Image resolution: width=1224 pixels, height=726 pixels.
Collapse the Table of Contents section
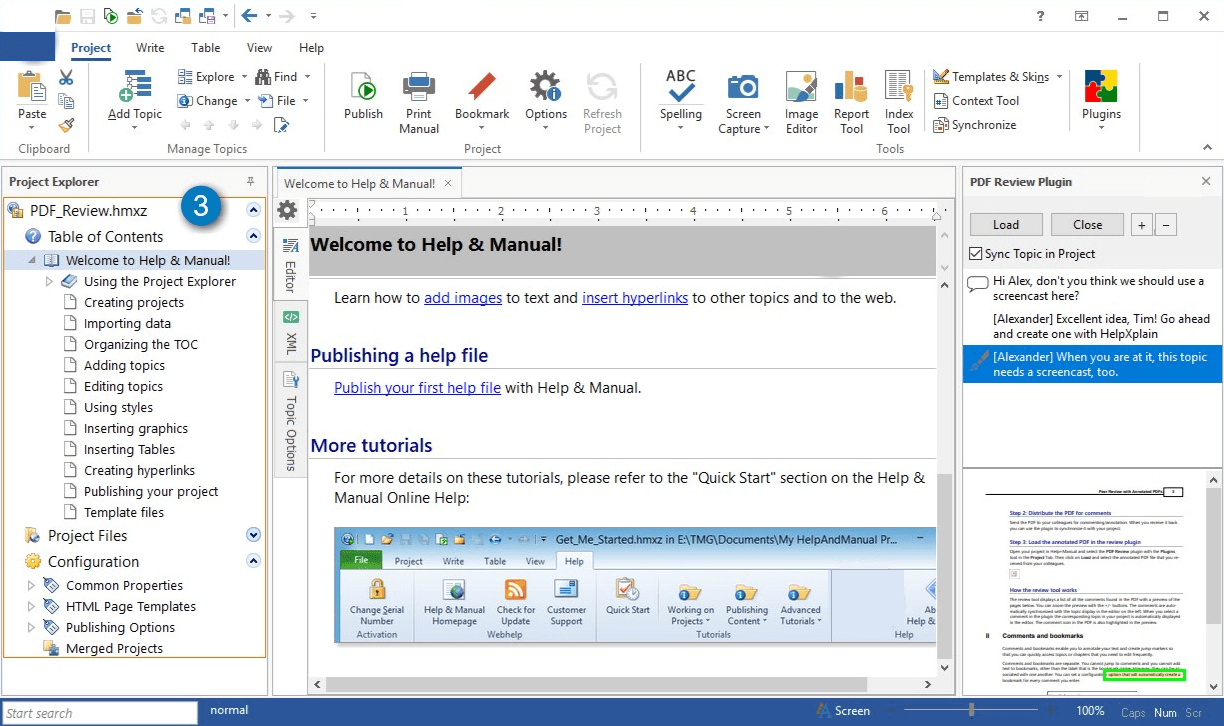tap(253, 237)
